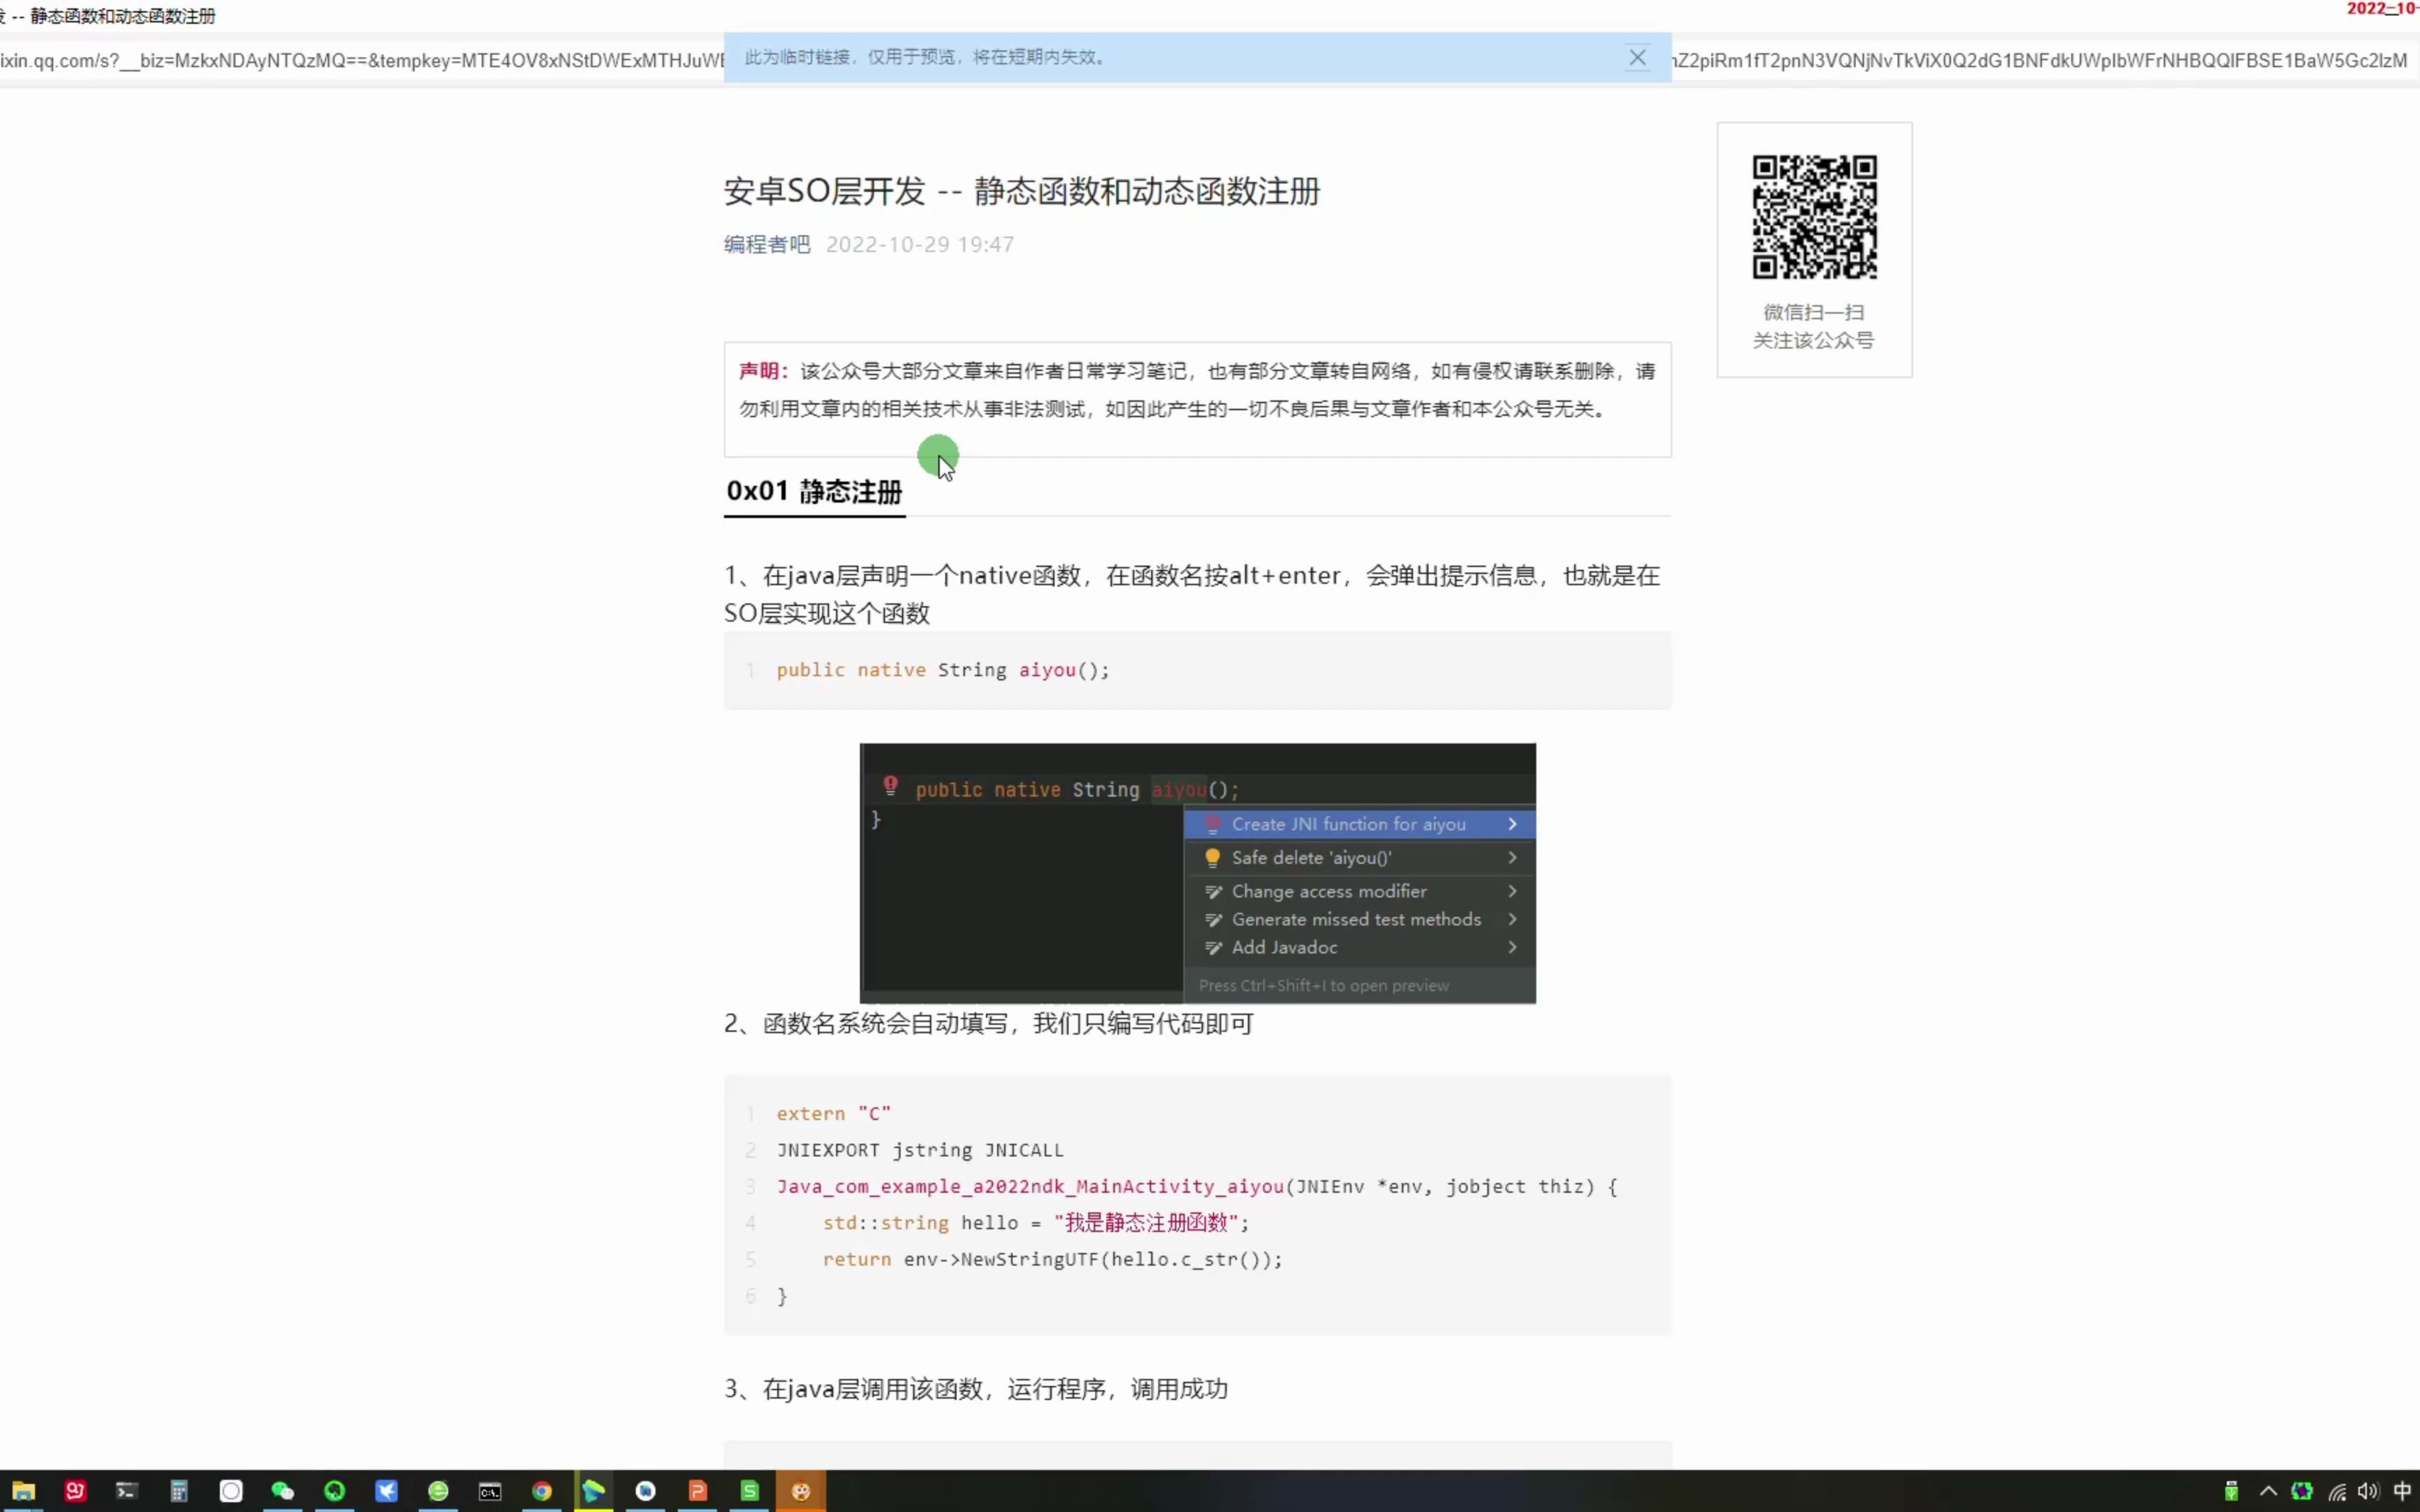The width and height of the screenshot is (2420, 1512).
Task: Click the 'JNIEXPORT jstring JNICALL' code line
Action: (x=920, y=1150)
